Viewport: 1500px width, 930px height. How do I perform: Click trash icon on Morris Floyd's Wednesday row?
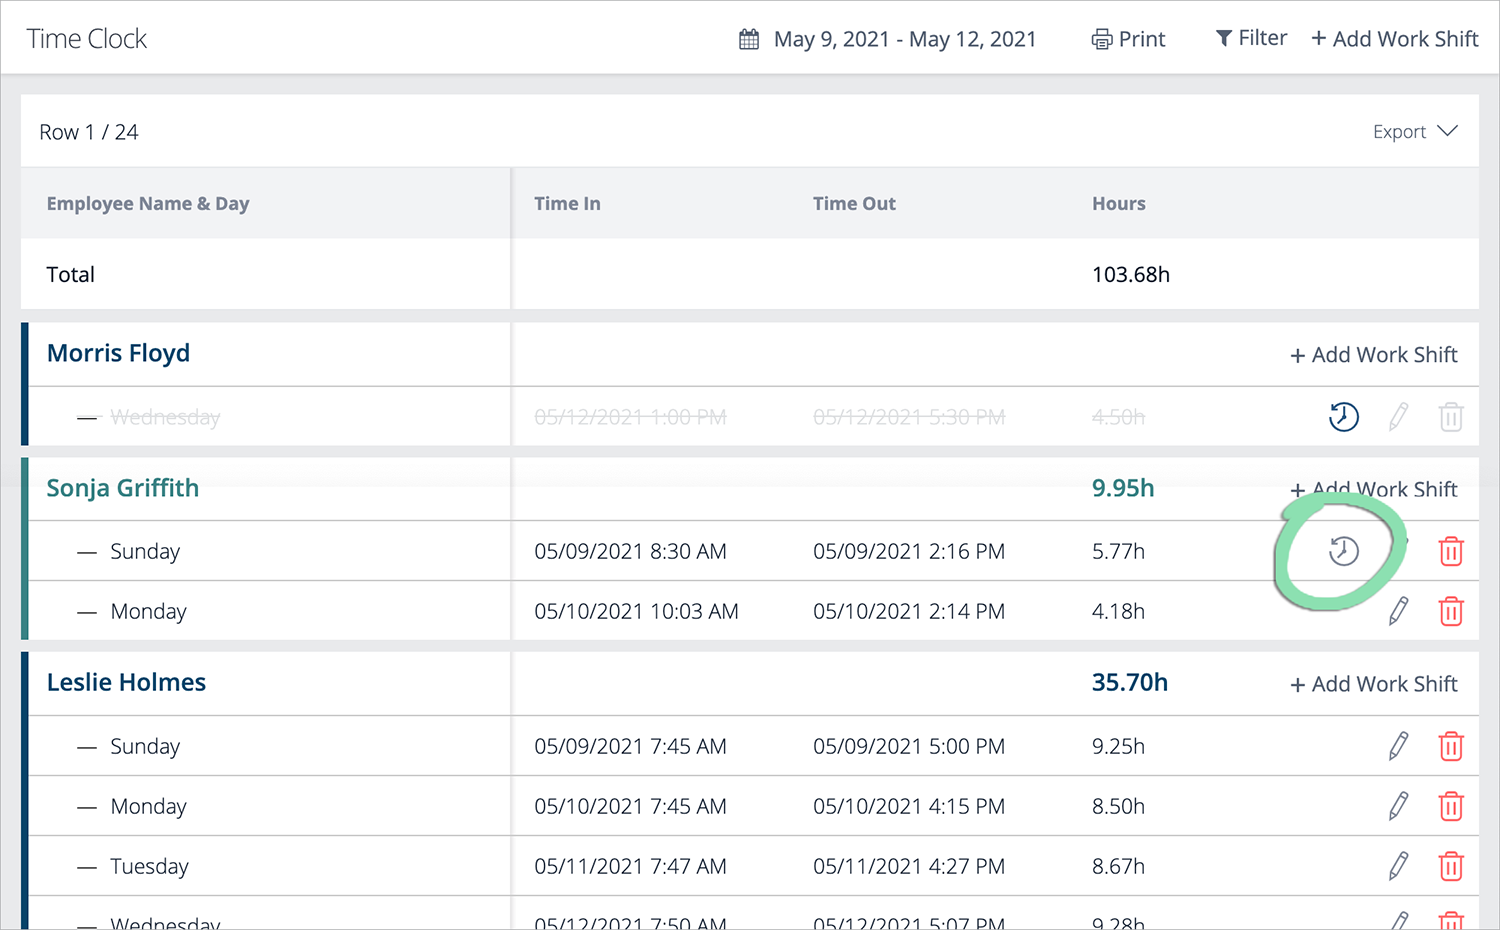(x=1451, y=417)
